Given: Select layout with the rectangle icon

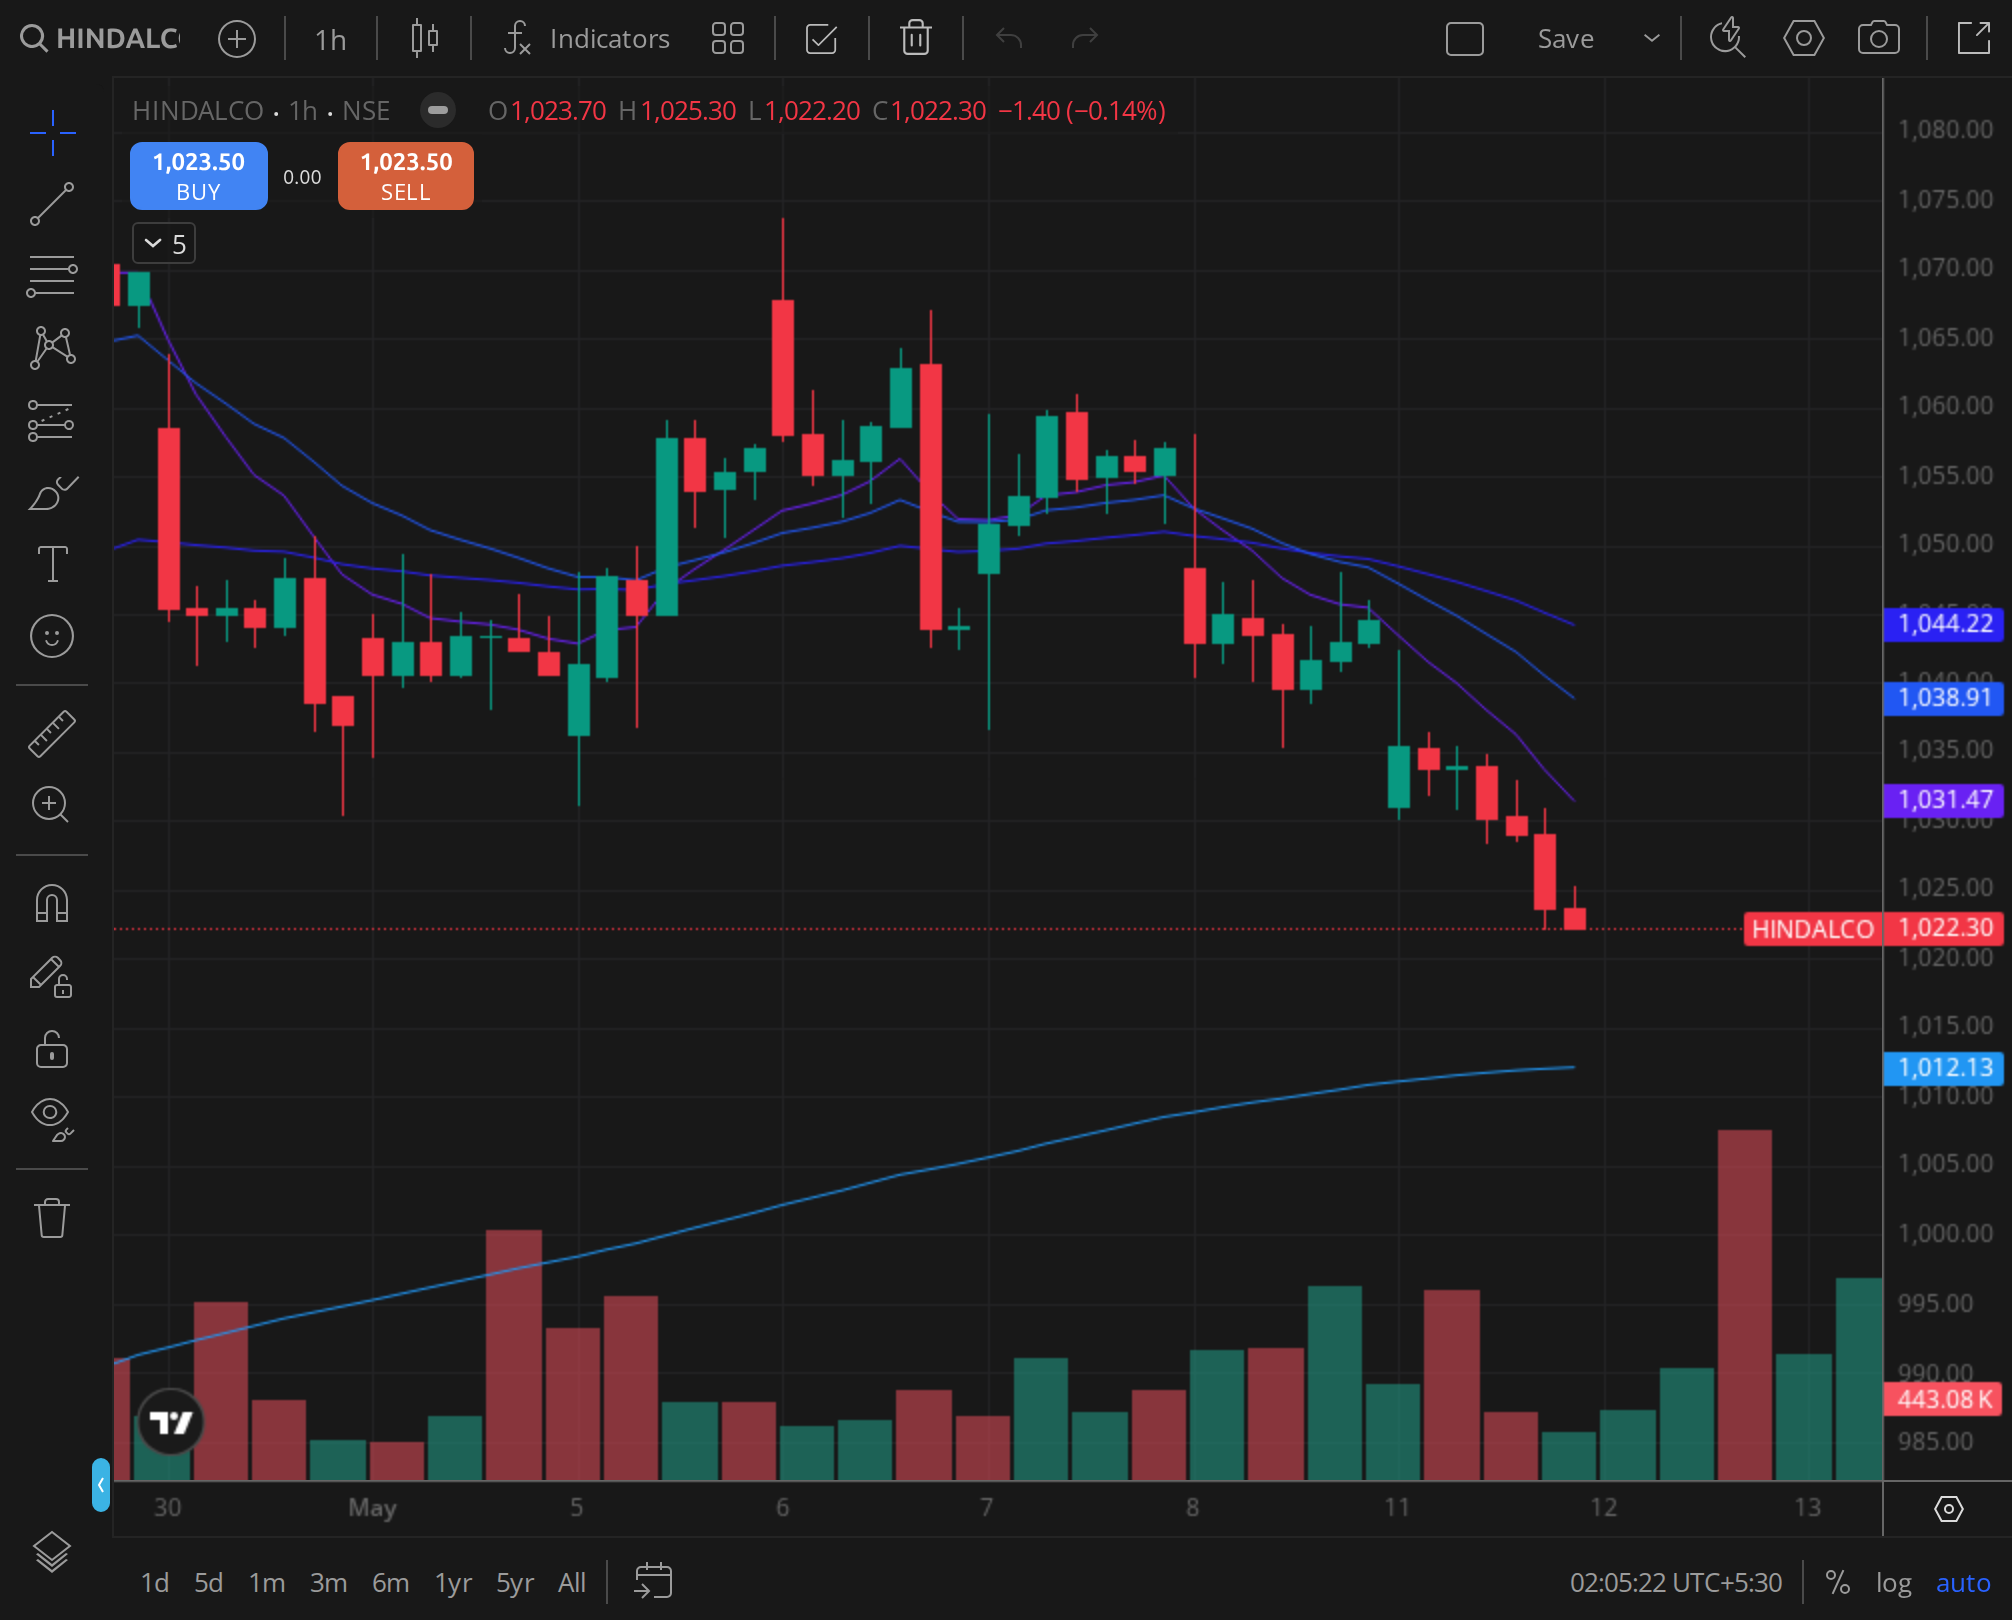Looking at the screenshot, I should coord(1464,39).
